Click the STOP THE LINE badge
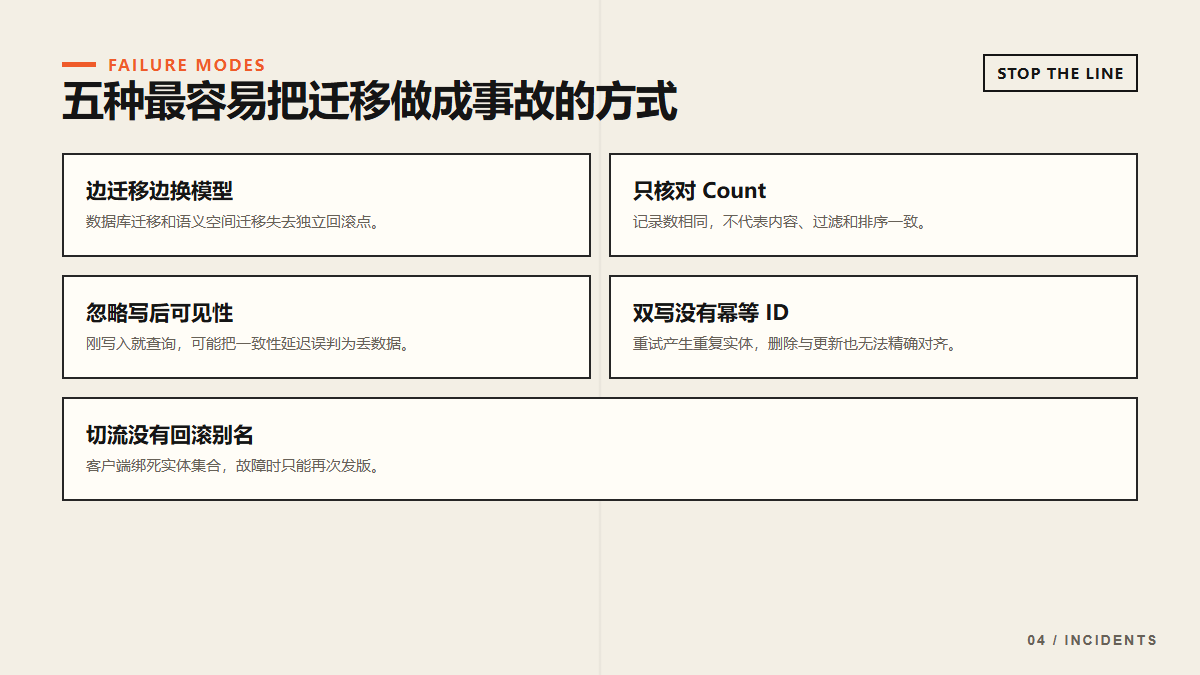 [x=1060, y=73]
